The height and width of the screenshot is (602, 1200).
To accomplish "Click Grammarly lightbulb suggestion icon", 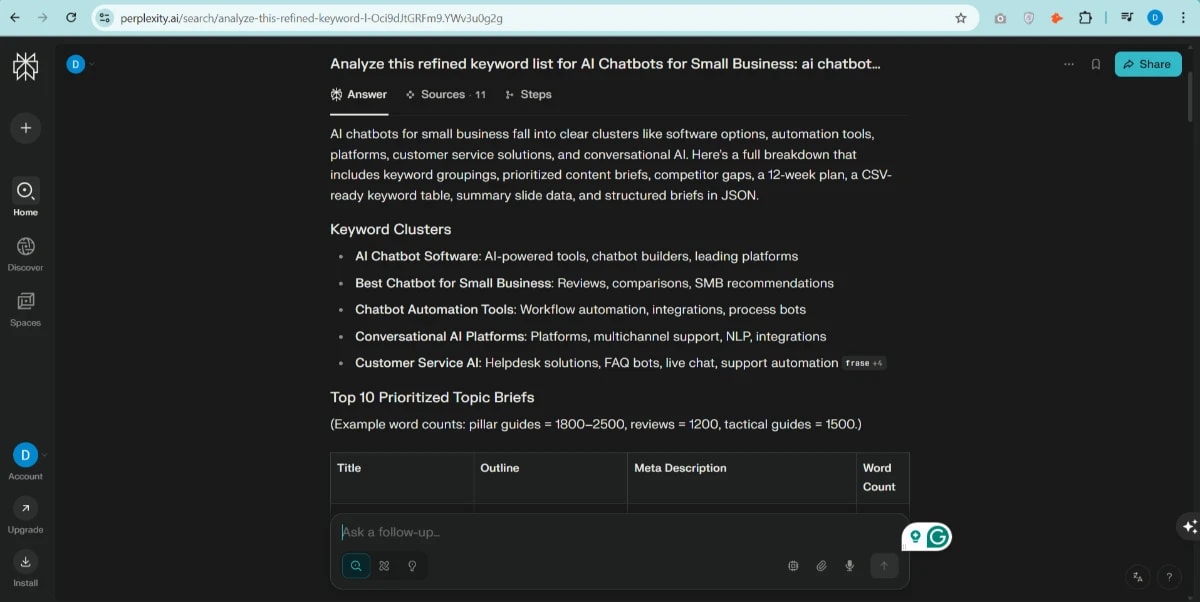I will pos(914,537).
